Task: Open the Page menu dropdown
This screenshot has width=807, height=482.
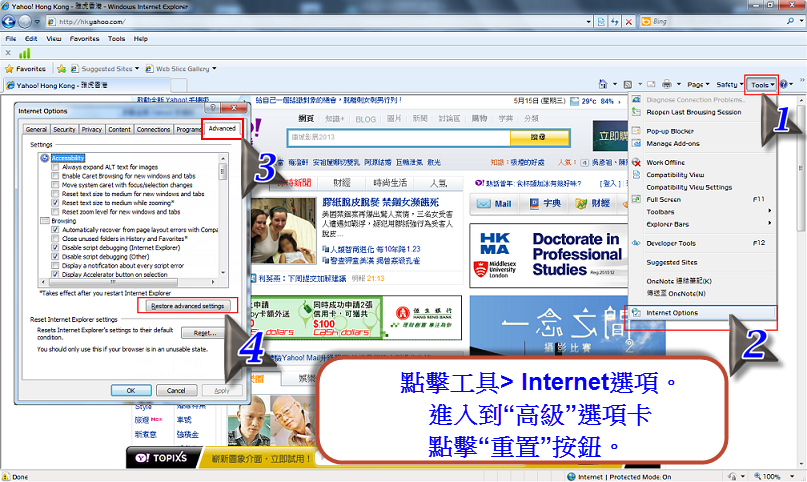Action: 698,84
